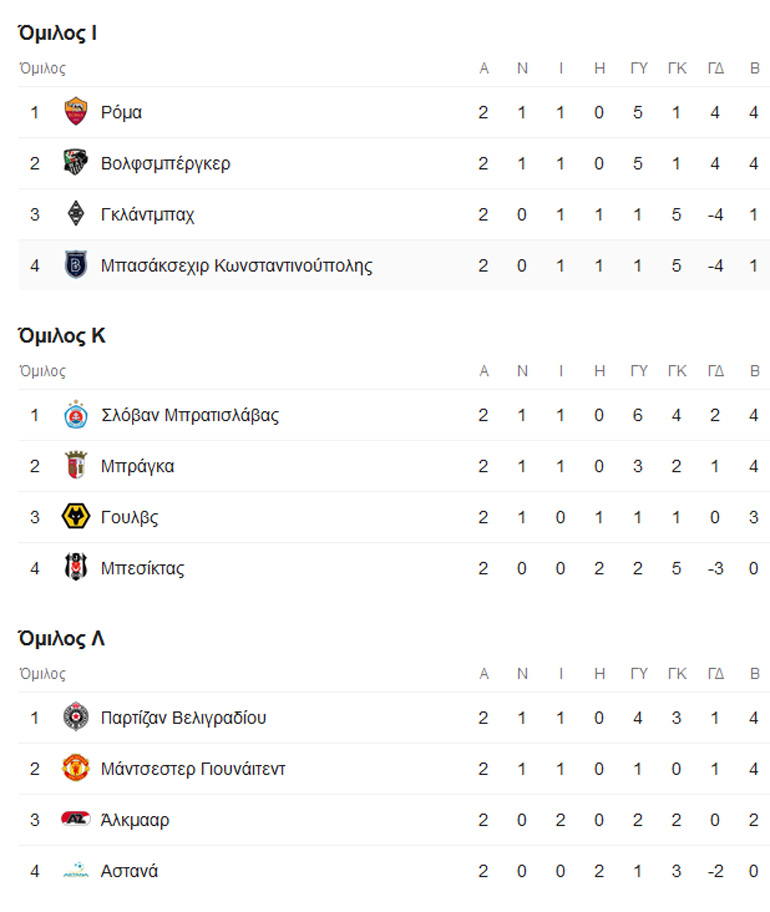The height and width of the screenshot is (912, 770).
Task: Click the Wolfsberger club logo
Action: click(x=76, y=163)
